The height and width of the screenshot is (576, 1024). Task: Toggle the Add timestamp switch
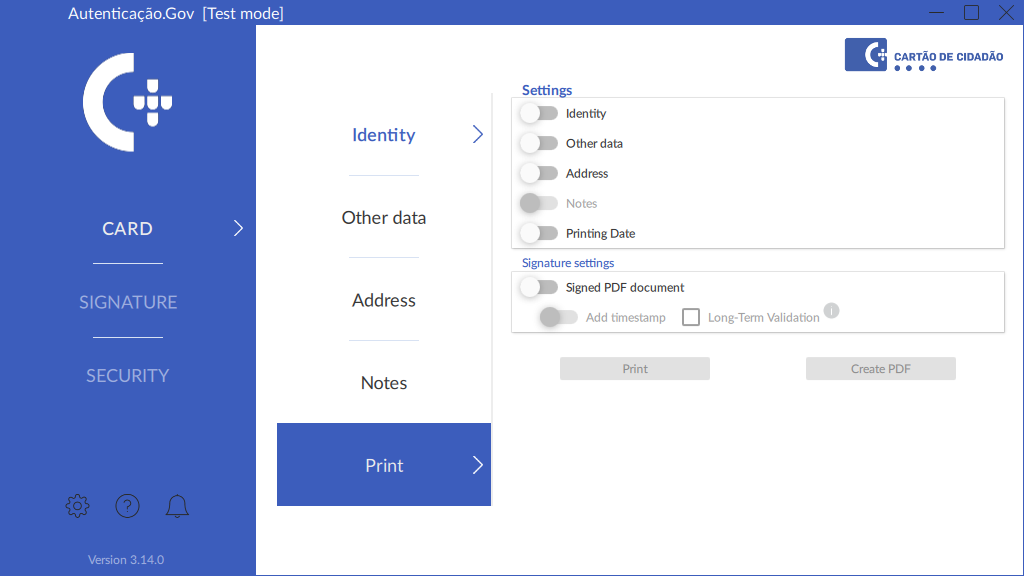pos(559,317)
